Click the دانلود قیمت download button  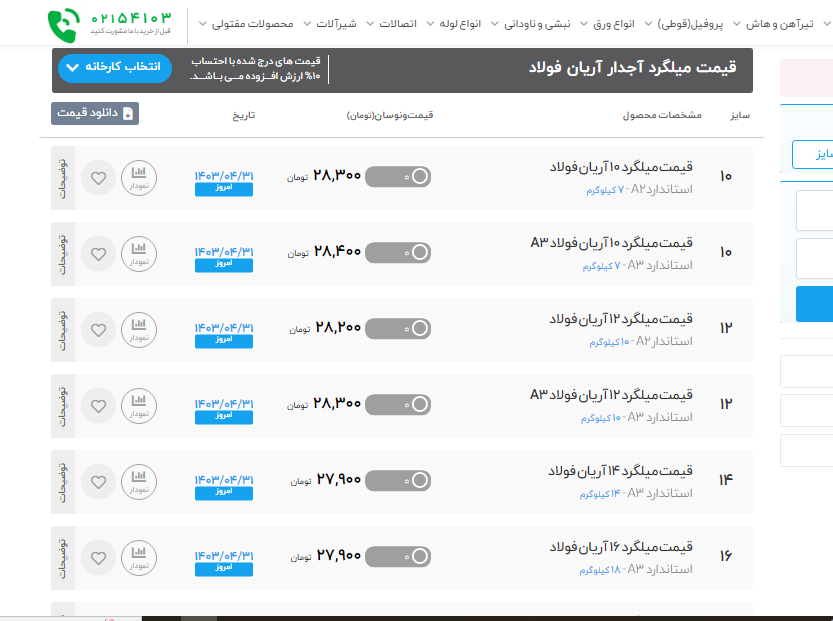pos(95,114)
